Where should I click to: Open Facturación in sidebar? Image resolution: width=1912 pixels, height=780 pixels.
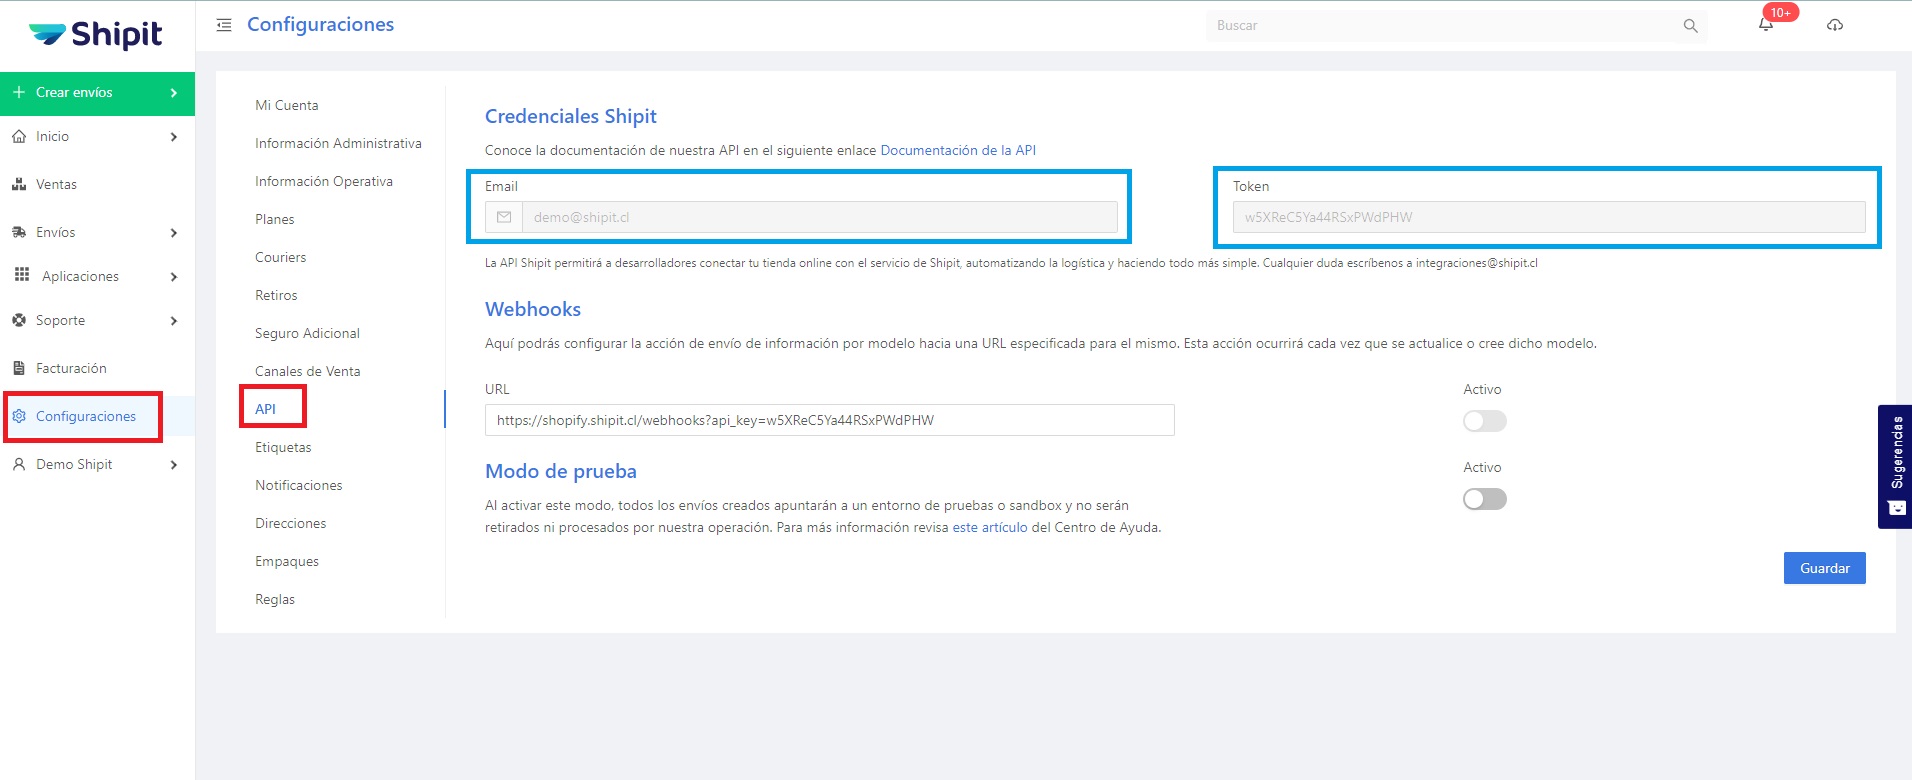(71, 368)
